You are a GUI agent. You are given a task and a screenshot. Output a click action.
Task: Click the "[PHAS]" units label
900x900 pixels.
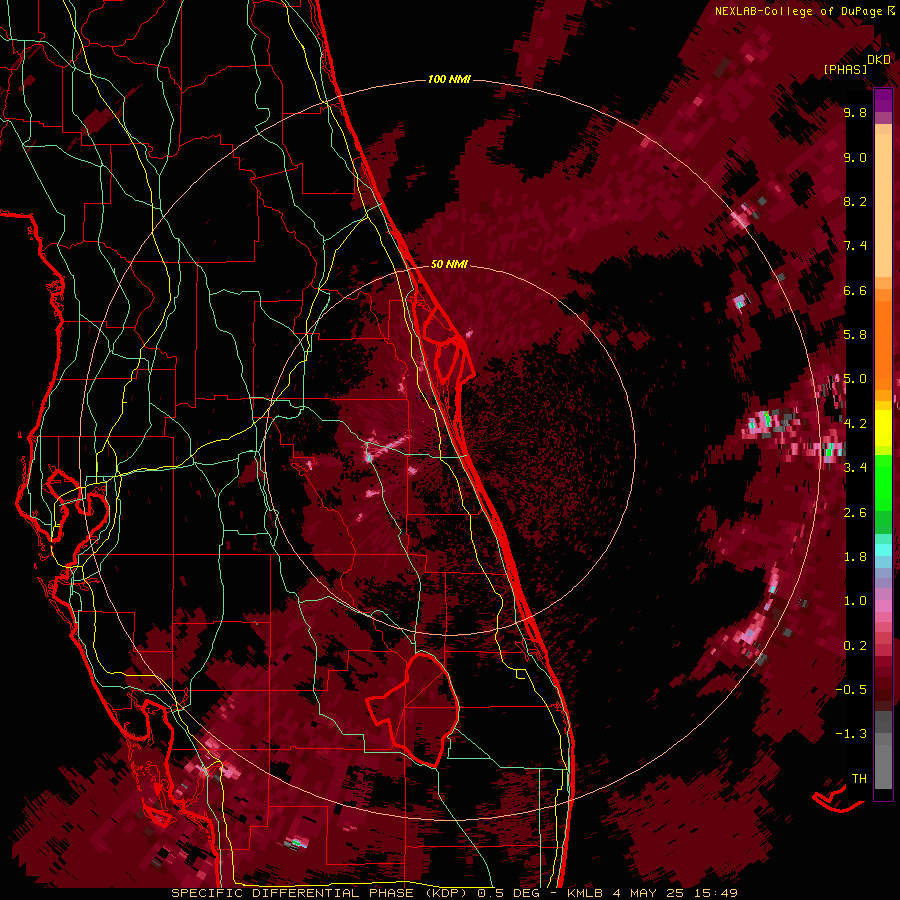(x=845, y=69)
